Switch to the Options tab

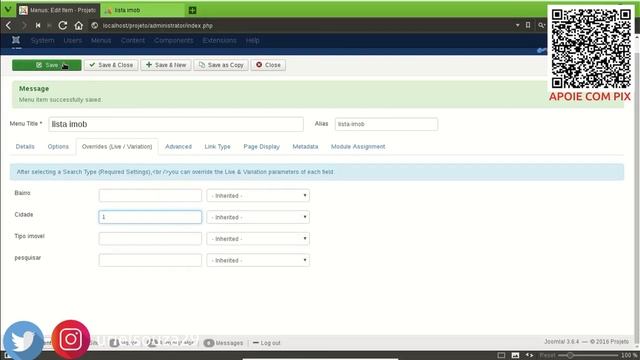[58, 147]
